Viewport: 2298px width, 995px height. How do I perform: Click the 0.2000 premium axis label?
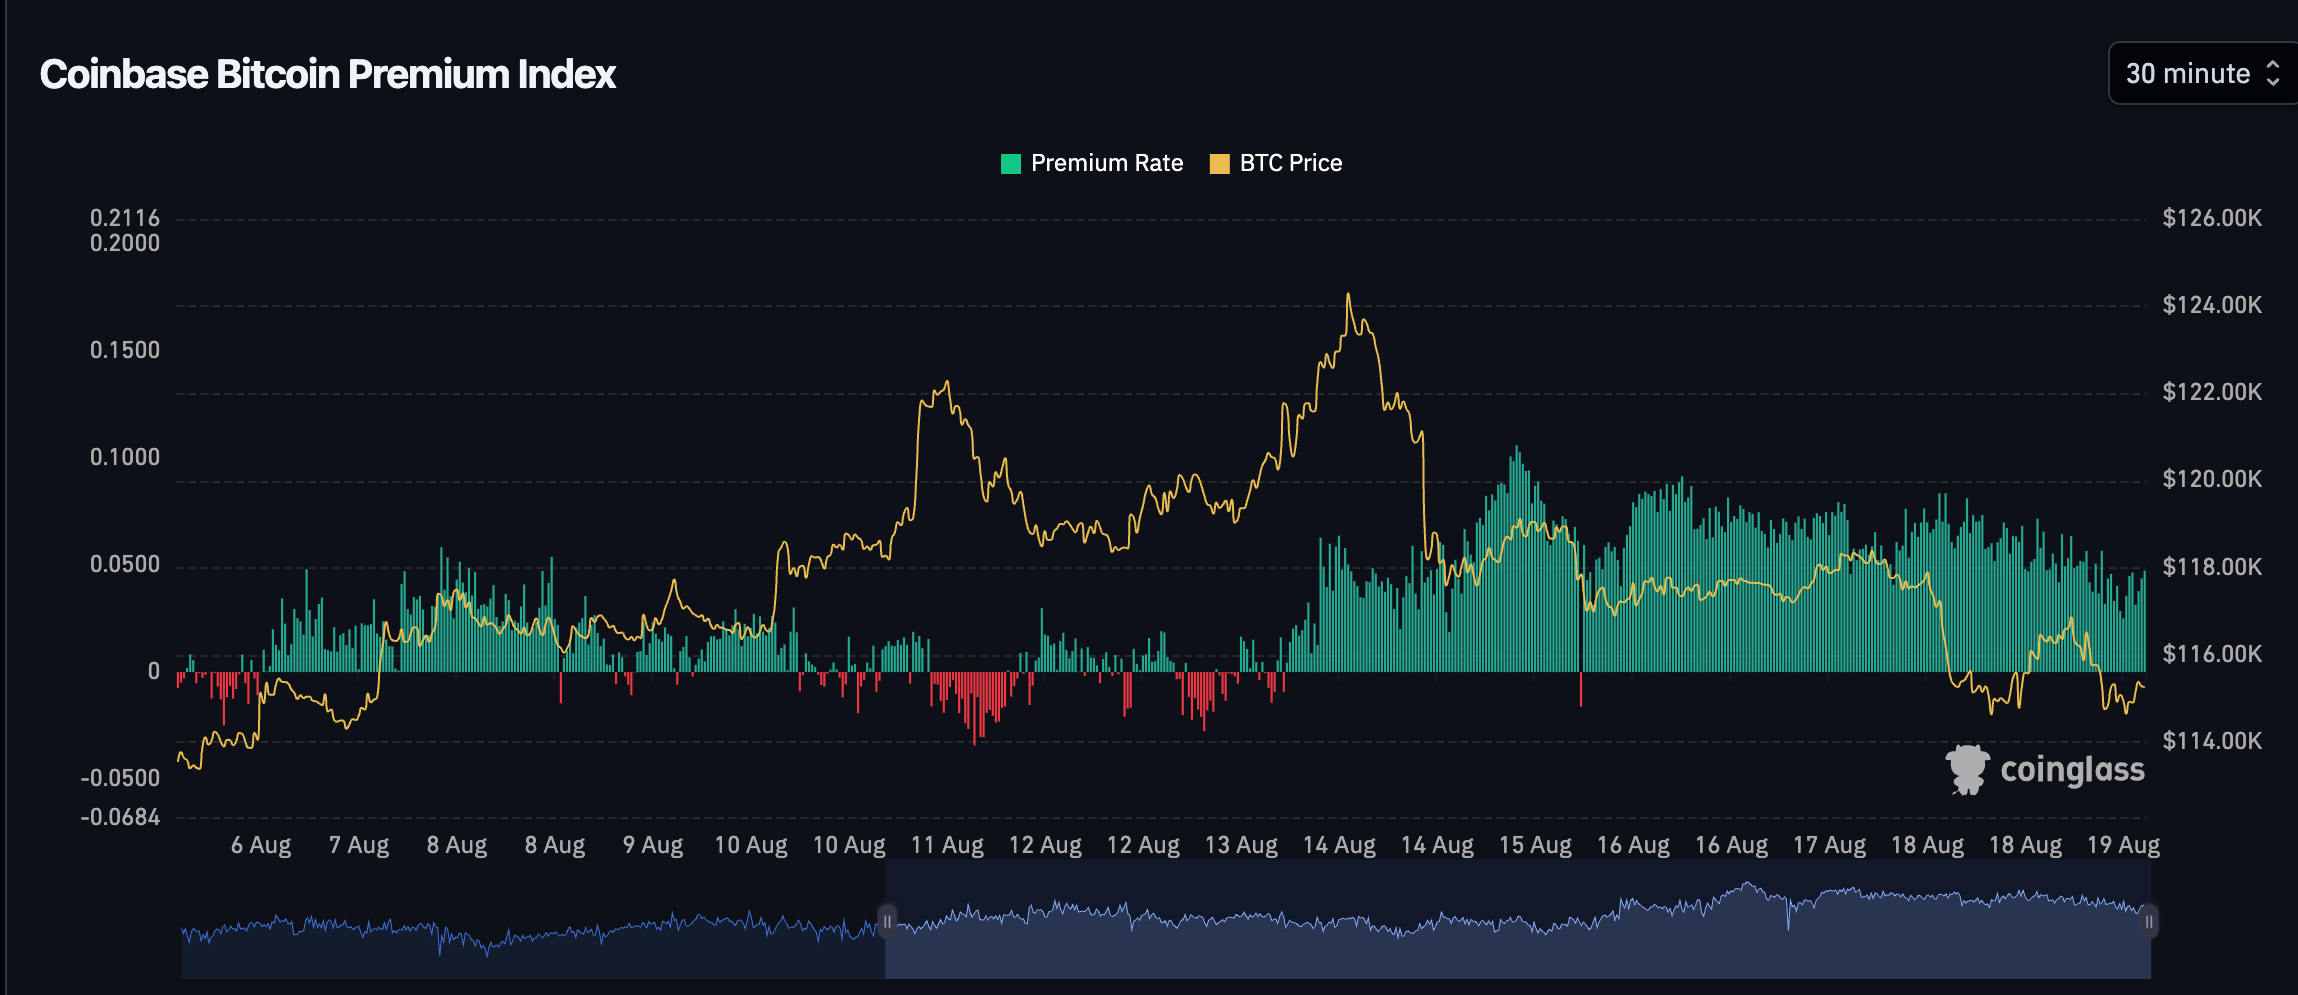point(125,243)
